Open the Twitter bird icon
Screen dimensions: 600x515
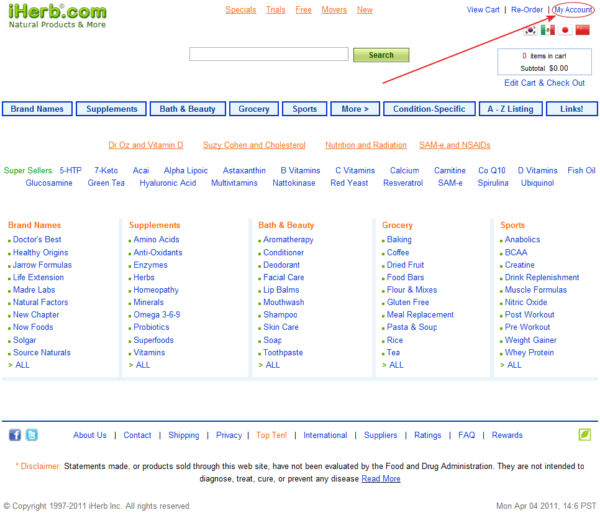[x=32, y=435]
